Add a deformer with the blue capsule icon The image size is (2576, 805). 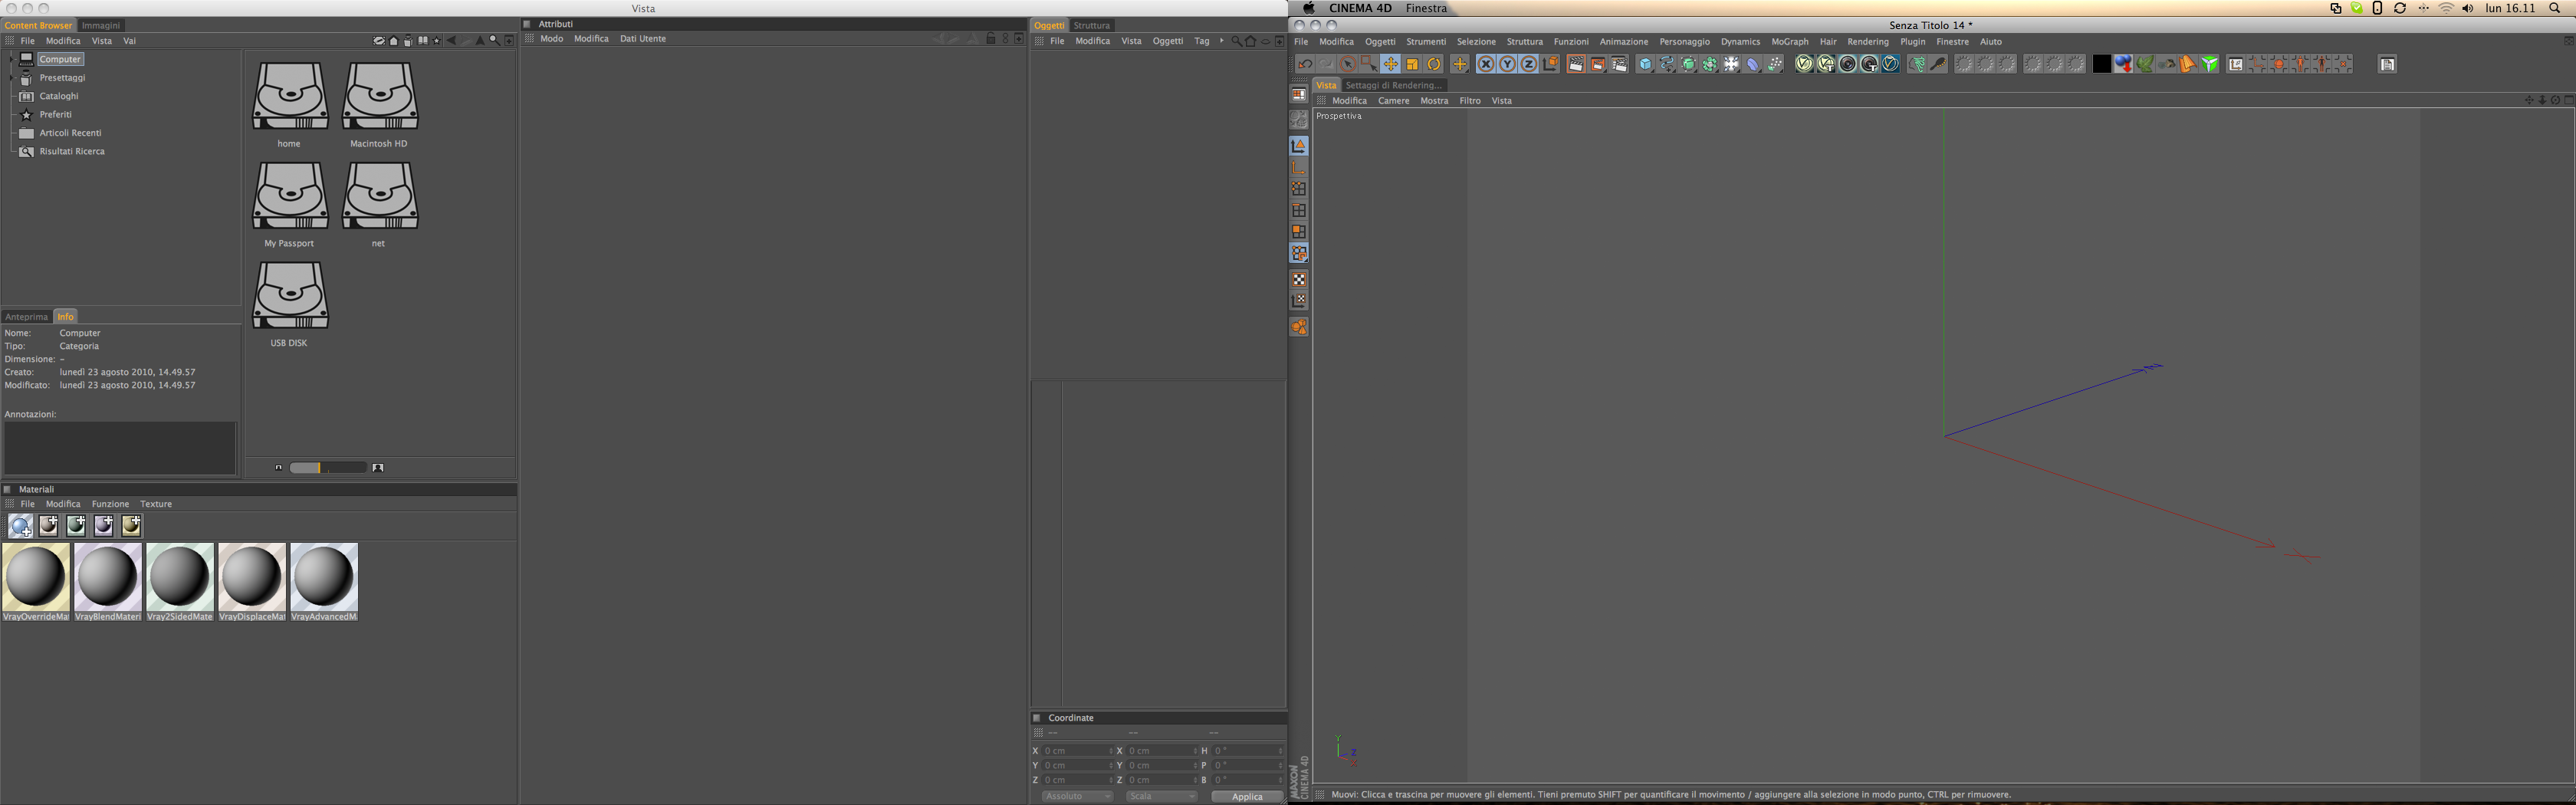(1753, 64)
